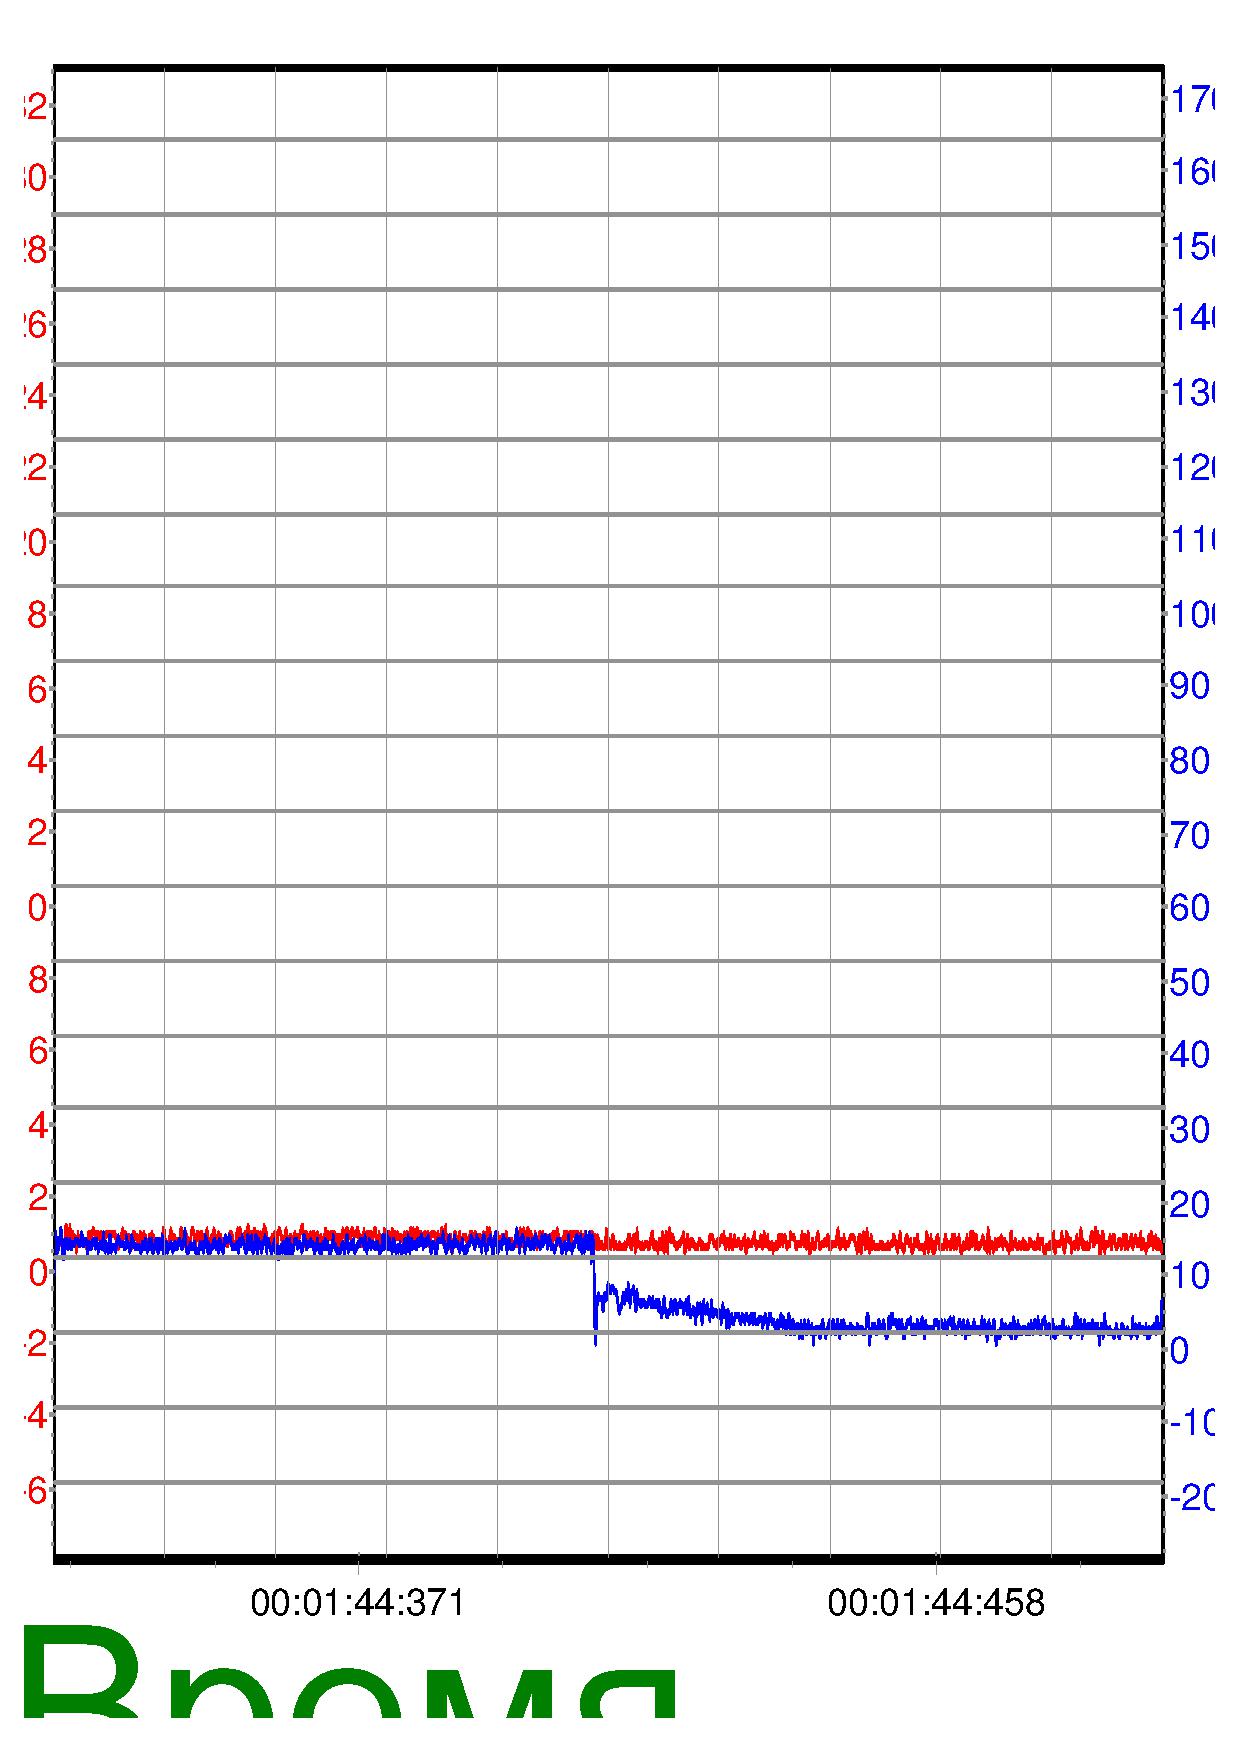Image resolution: width=1240 pixels, height=1754 pixels.
Task: Click the blue axis value 60
Action: point(1190,908)
